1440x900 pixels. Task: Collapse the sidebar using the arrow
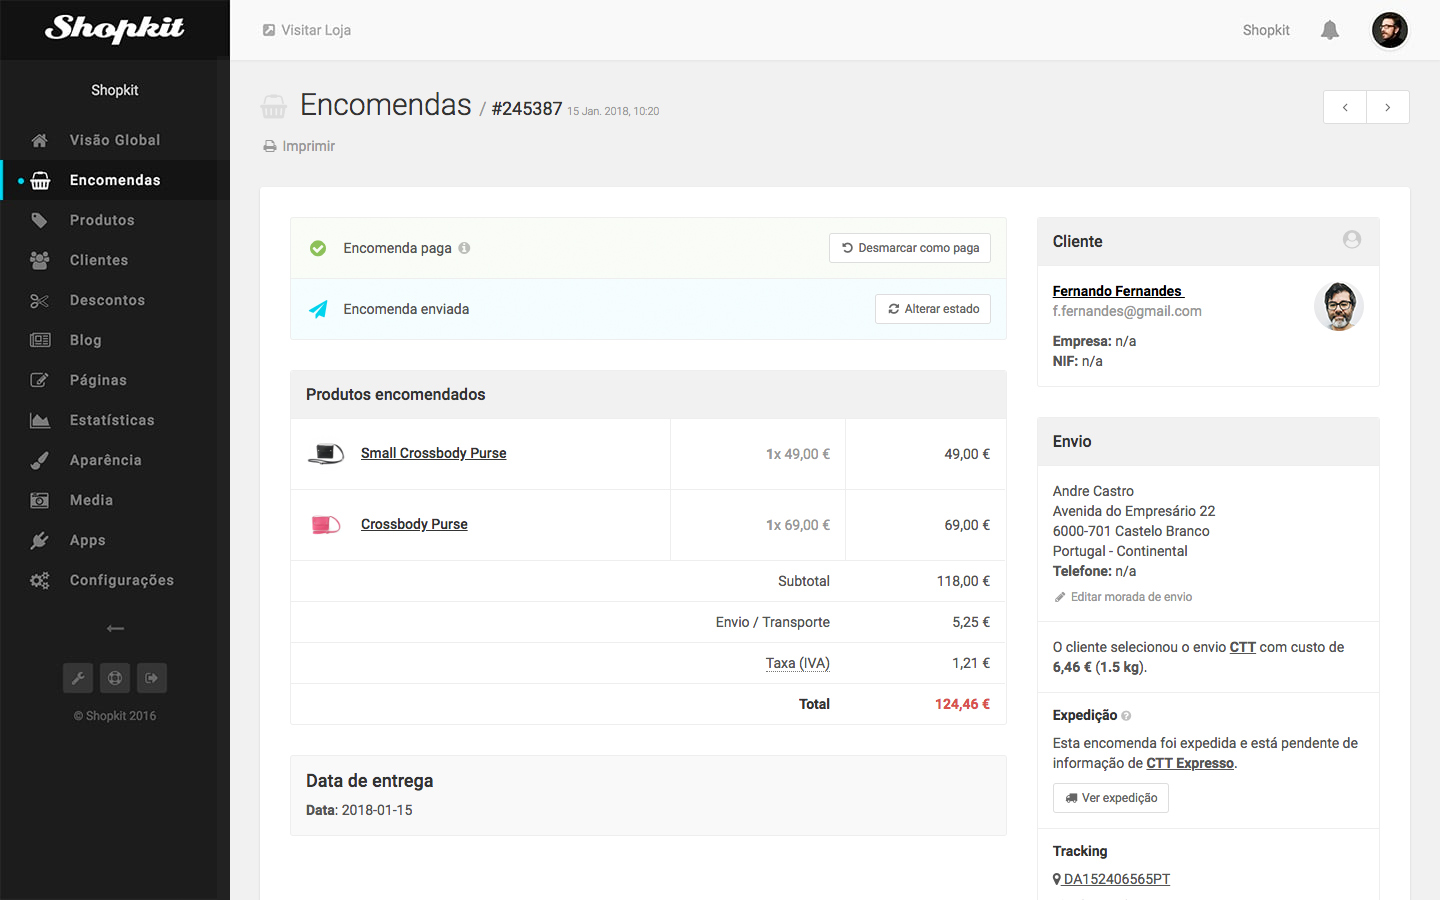(114, 628)
